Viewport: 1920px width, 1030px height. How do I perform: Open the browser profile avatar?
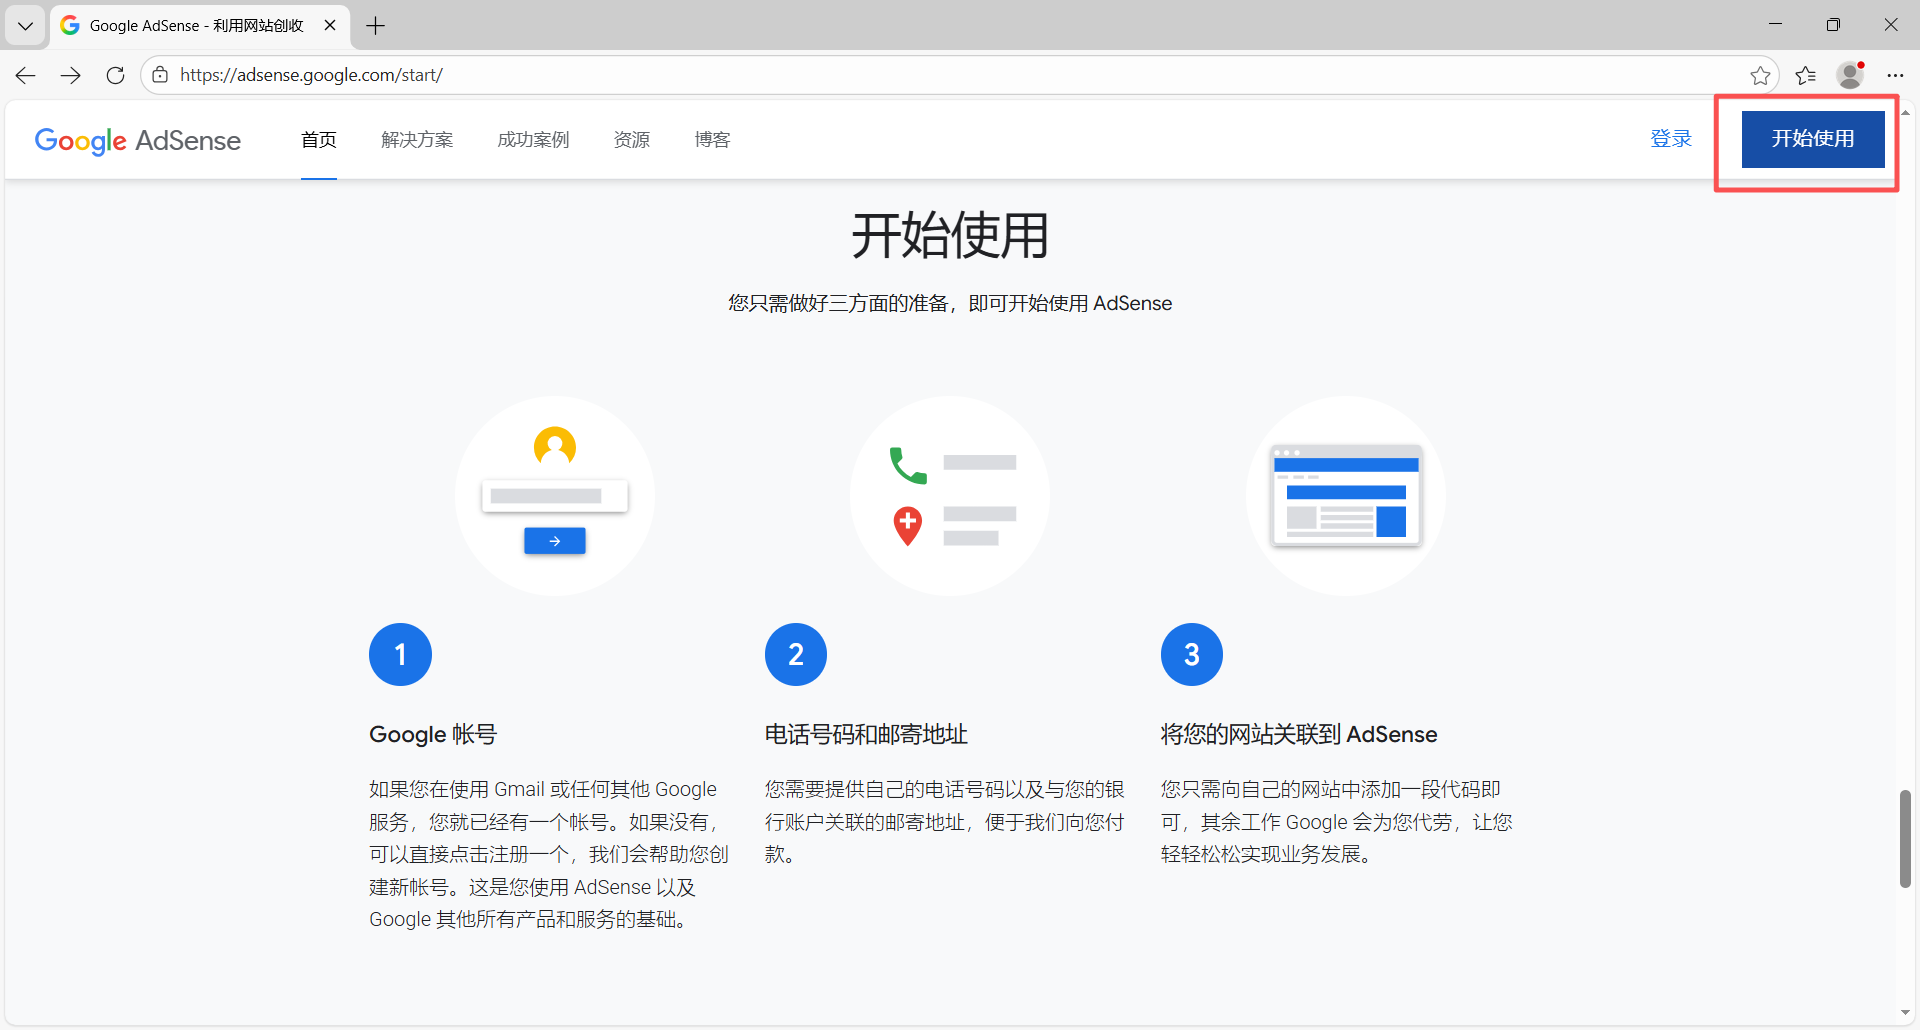1850,75
